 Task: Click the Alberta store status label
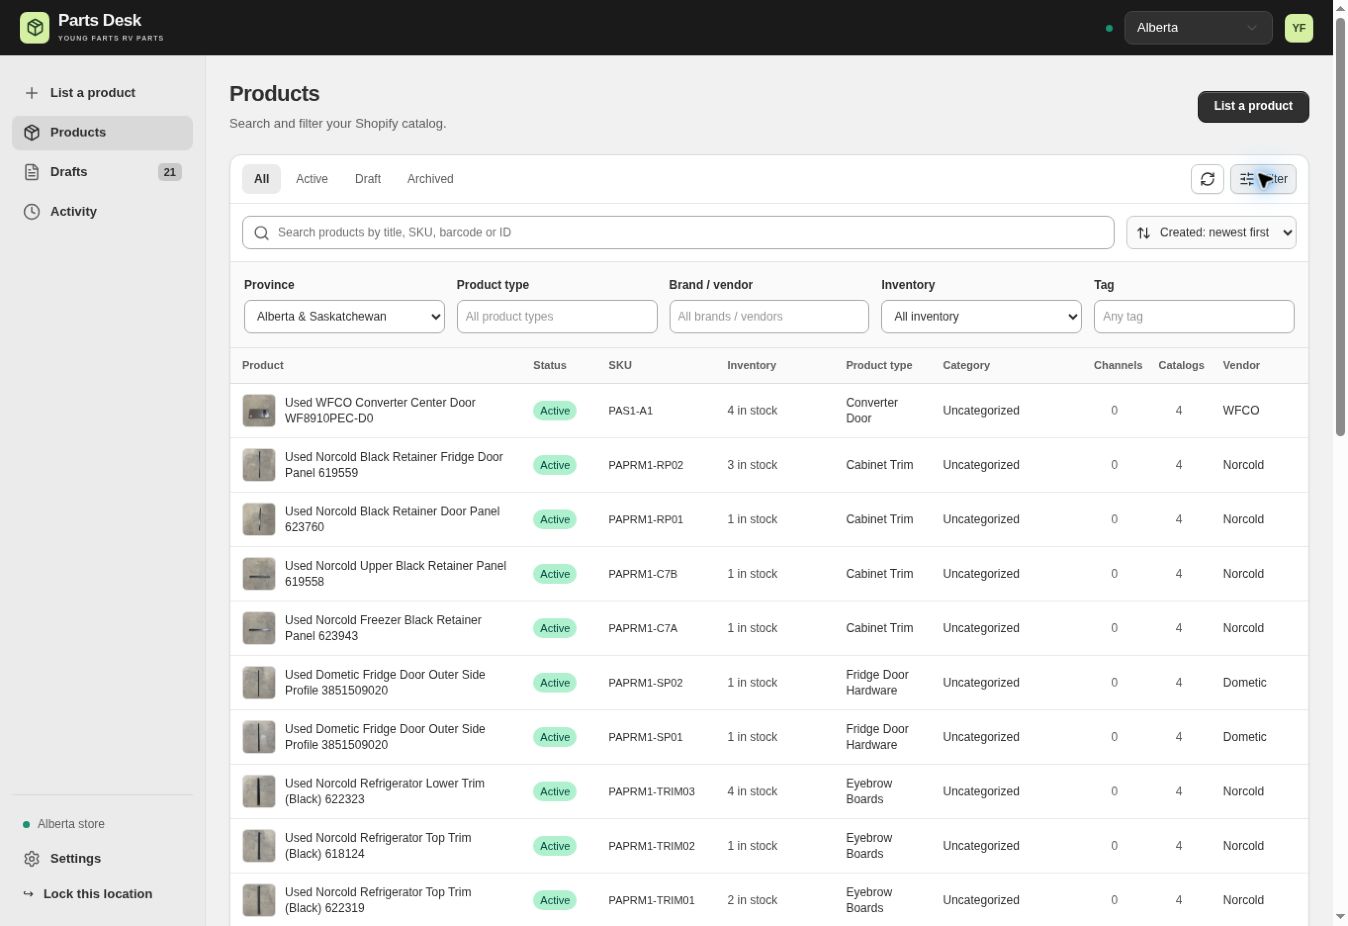click(x=71, y=824)
